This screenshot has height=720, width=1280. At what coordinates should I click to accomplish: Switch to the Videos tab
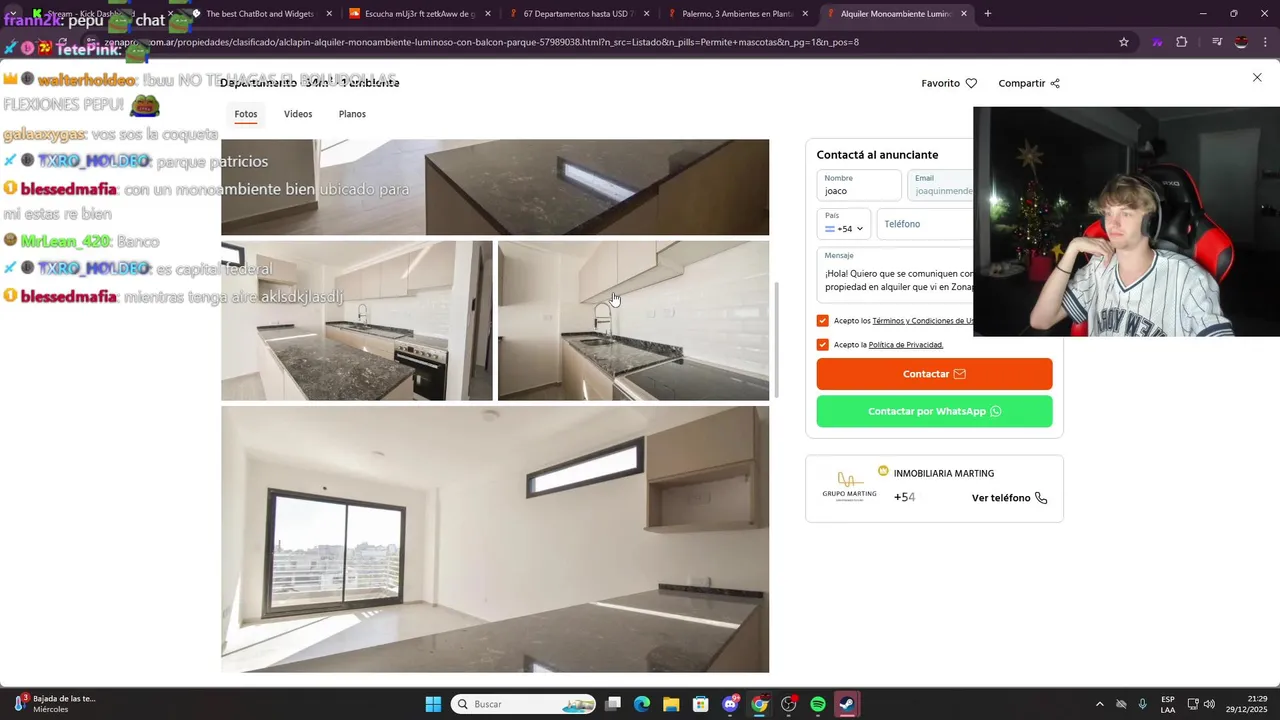coord(298,114)
